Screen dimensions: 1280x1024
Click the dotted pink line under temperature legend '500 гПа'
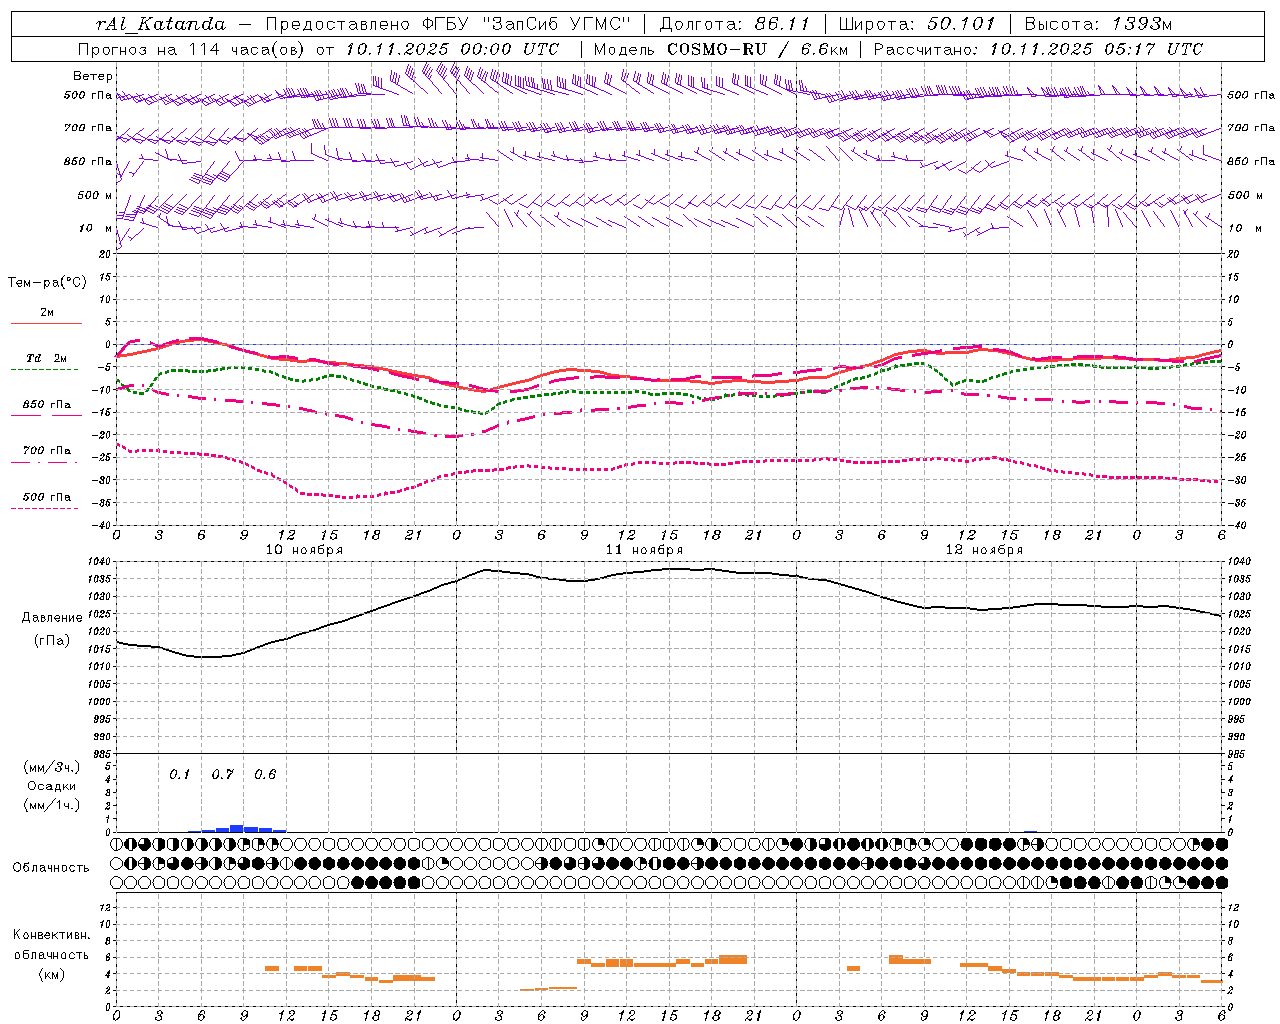[44, 508]
